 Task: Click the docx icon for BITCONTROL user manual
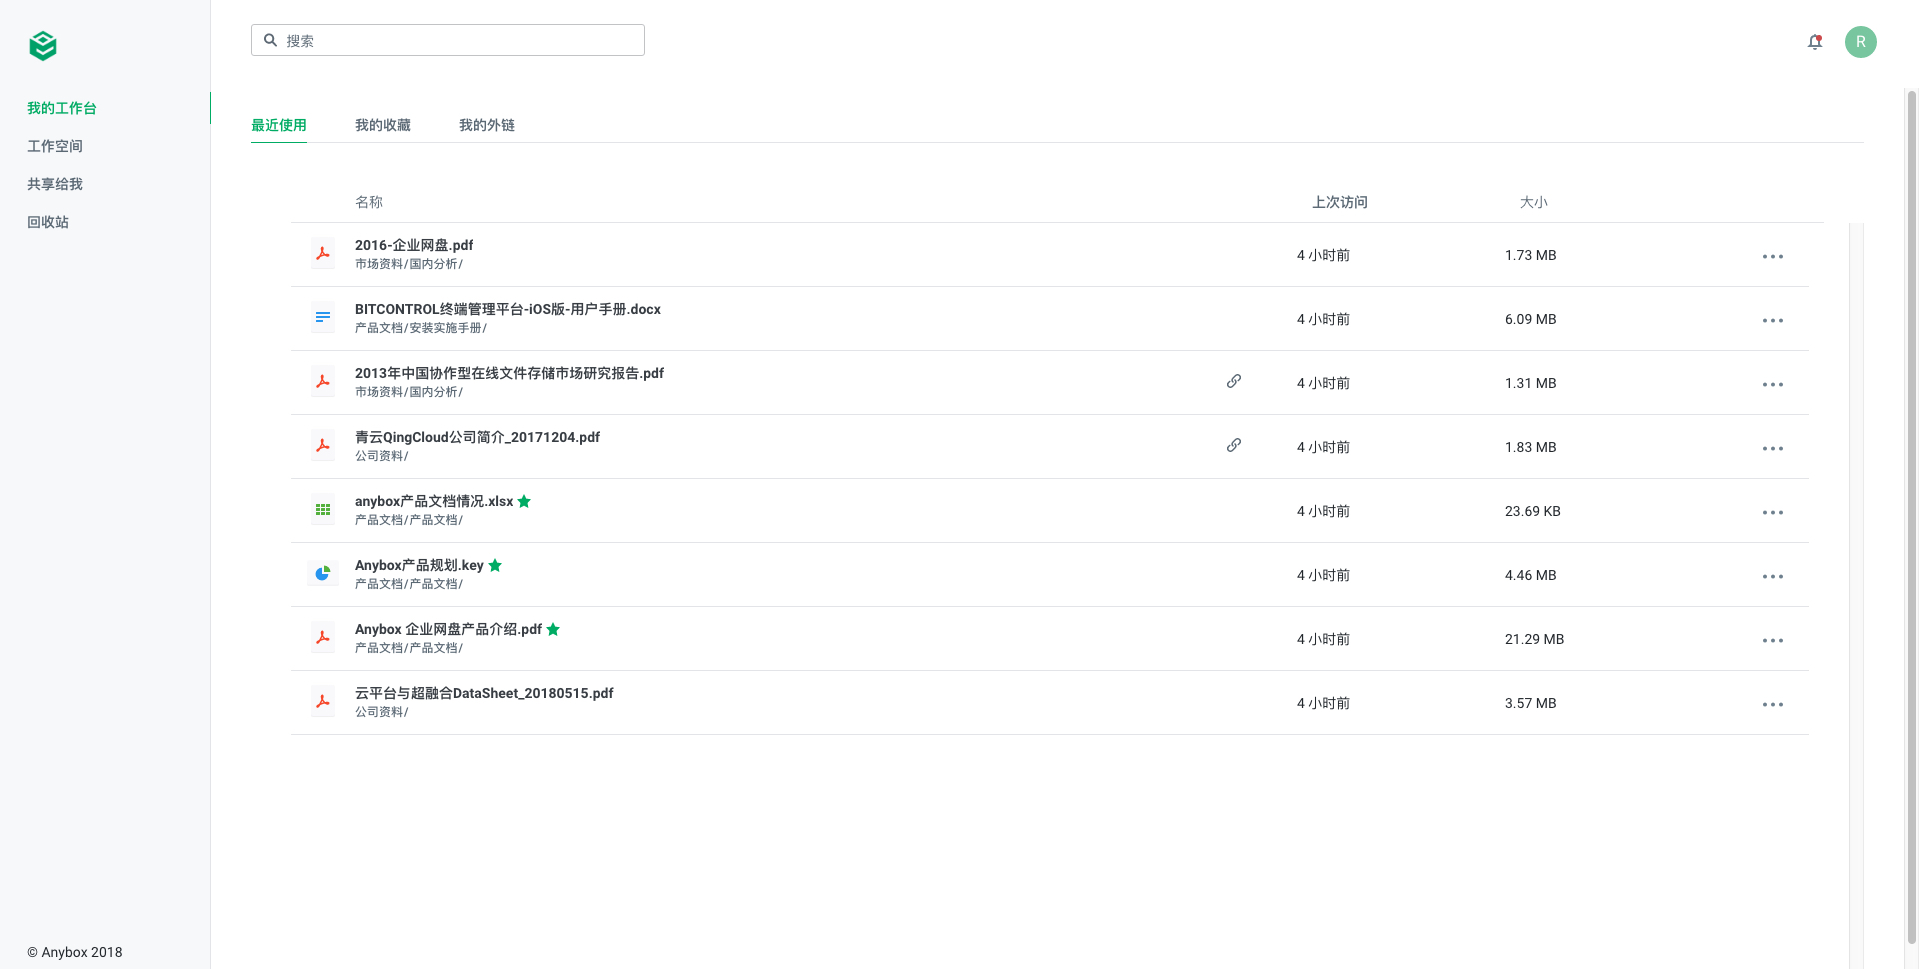pos(323,318)
